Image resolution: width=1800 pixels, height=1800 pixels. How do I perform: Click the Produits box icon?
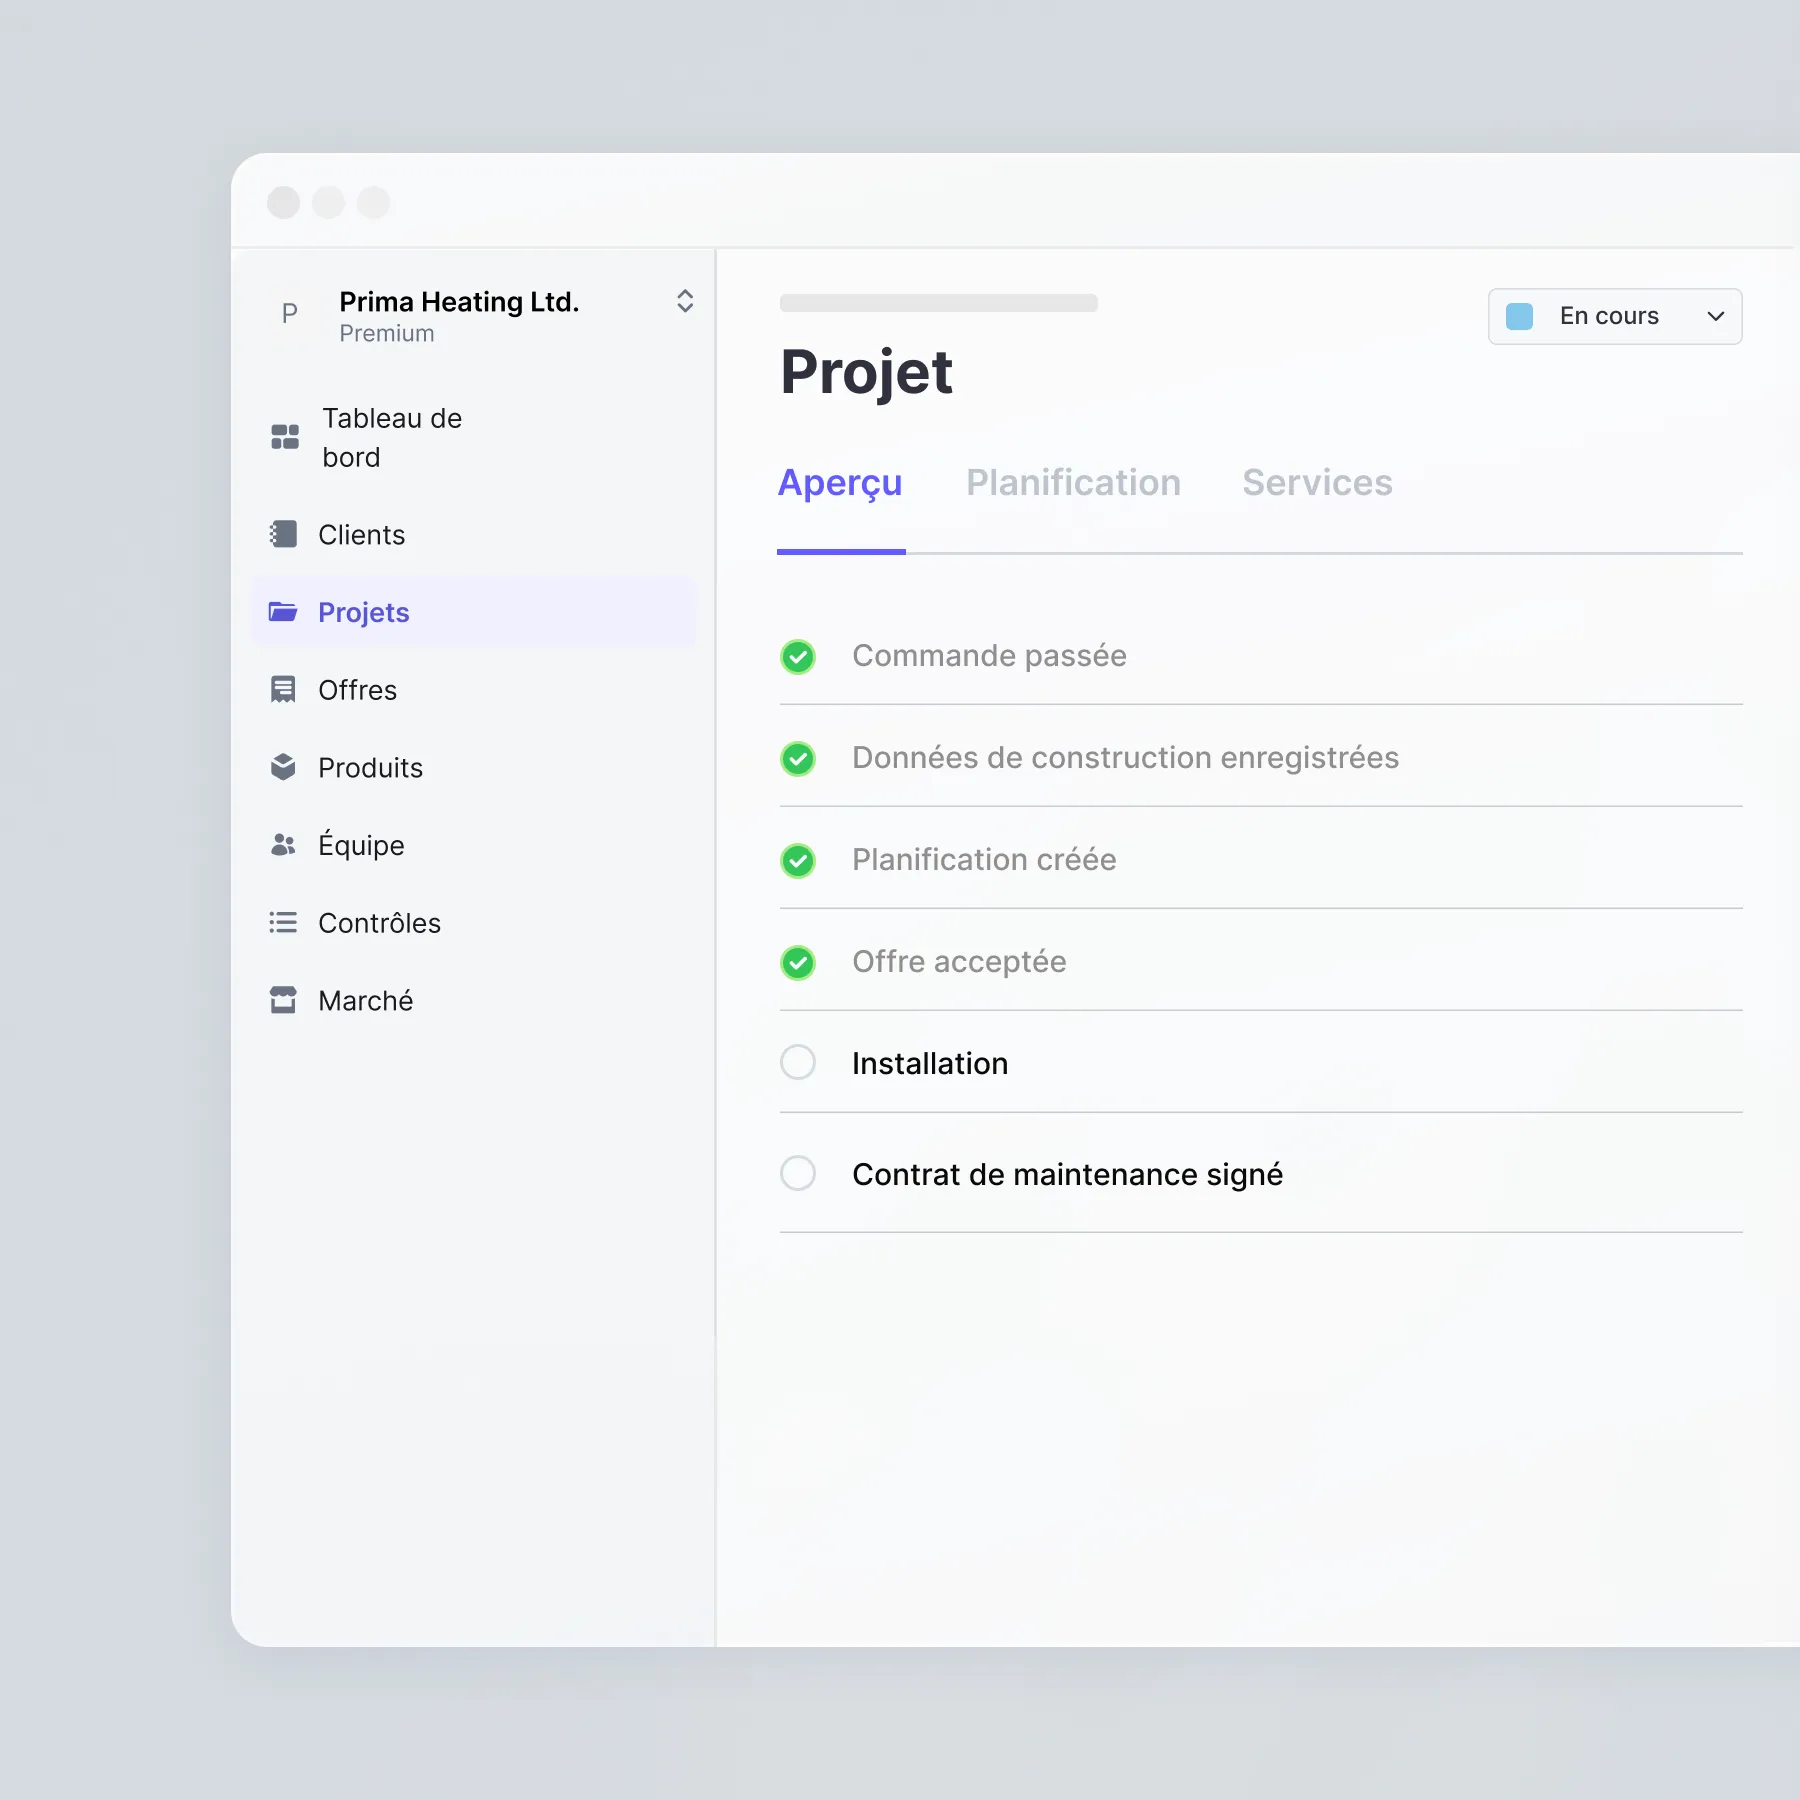tap(283, 767)
